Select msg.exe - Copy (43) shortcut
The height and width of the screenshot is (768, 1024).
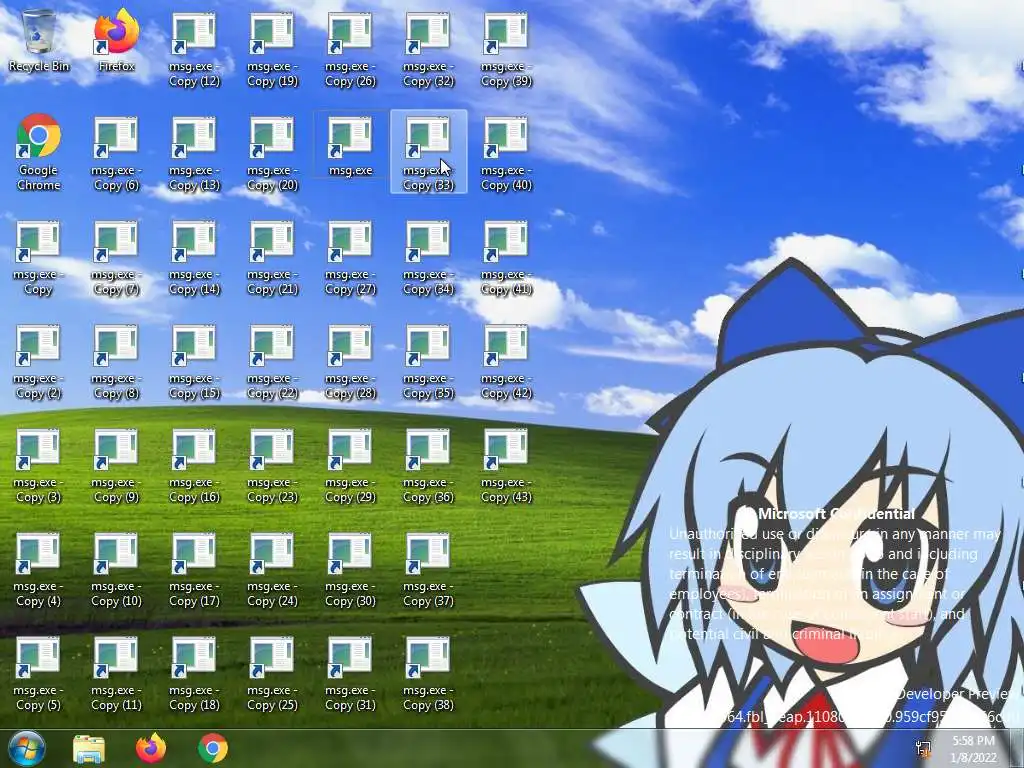click(506, 465)
